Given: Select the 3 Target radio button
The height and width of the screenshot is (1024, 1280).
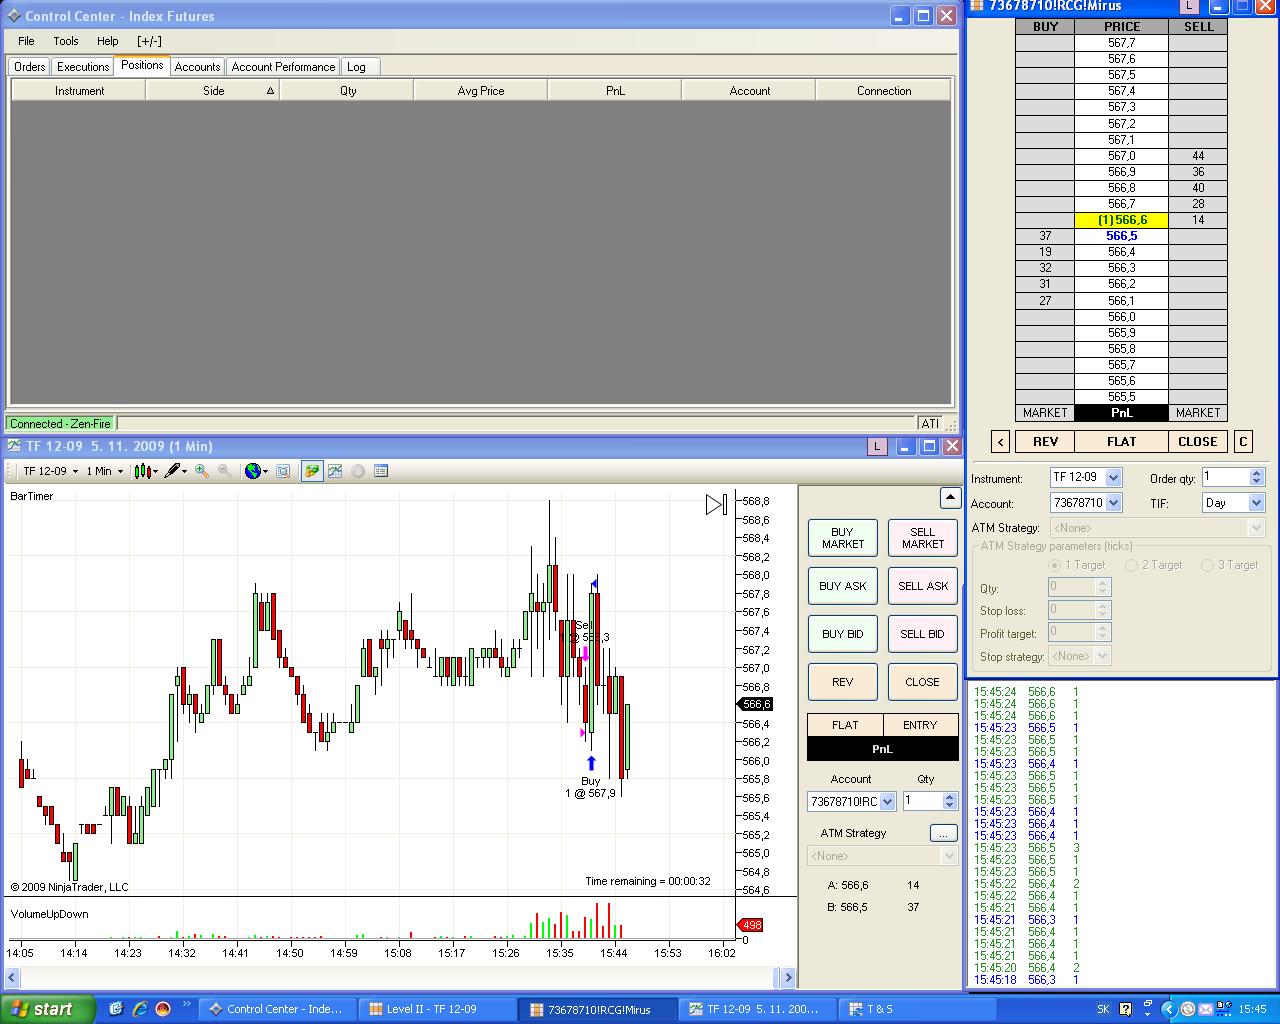Looking at the screenshot, I should pos(1208,565).
